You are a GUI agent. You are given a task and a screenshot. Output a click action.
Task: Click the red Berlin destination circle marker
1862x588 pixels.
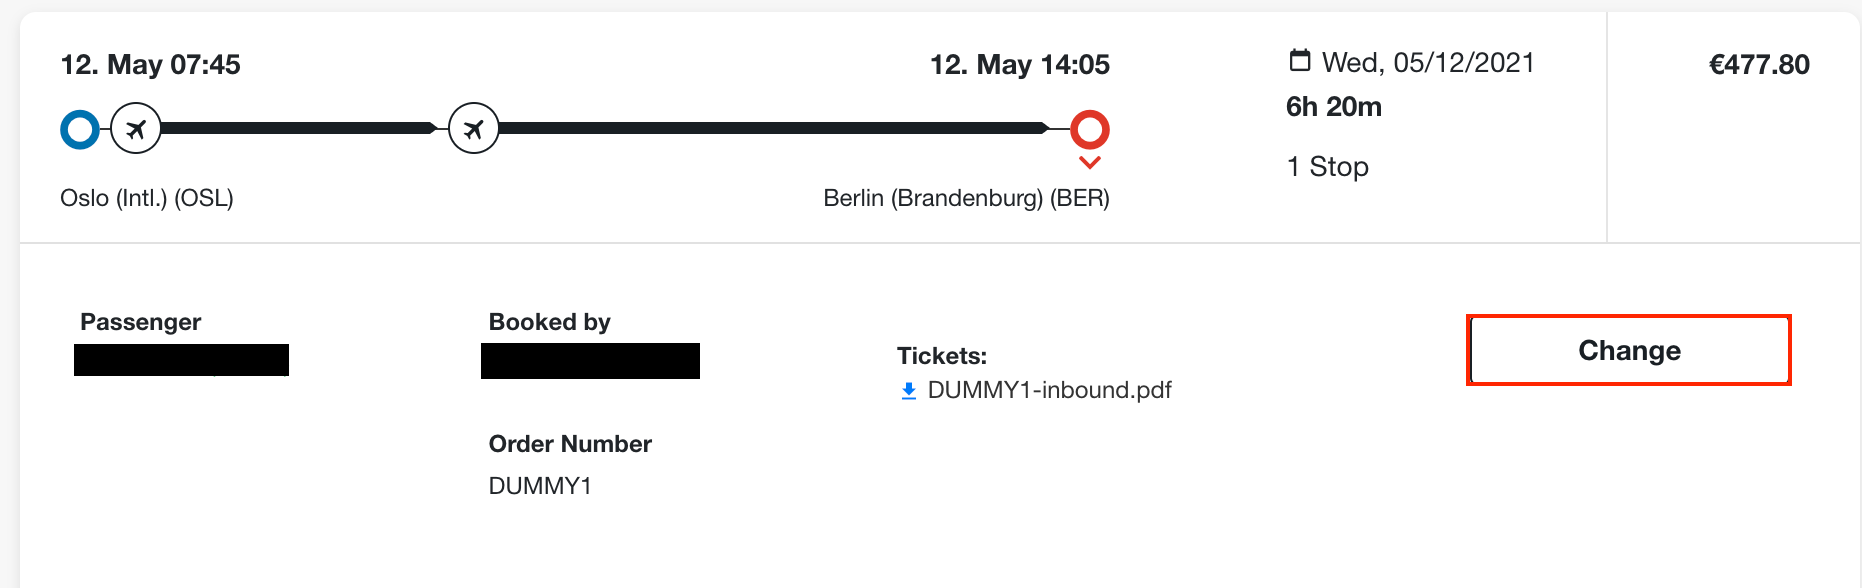pyautogui.click(x=1090, y=129)
